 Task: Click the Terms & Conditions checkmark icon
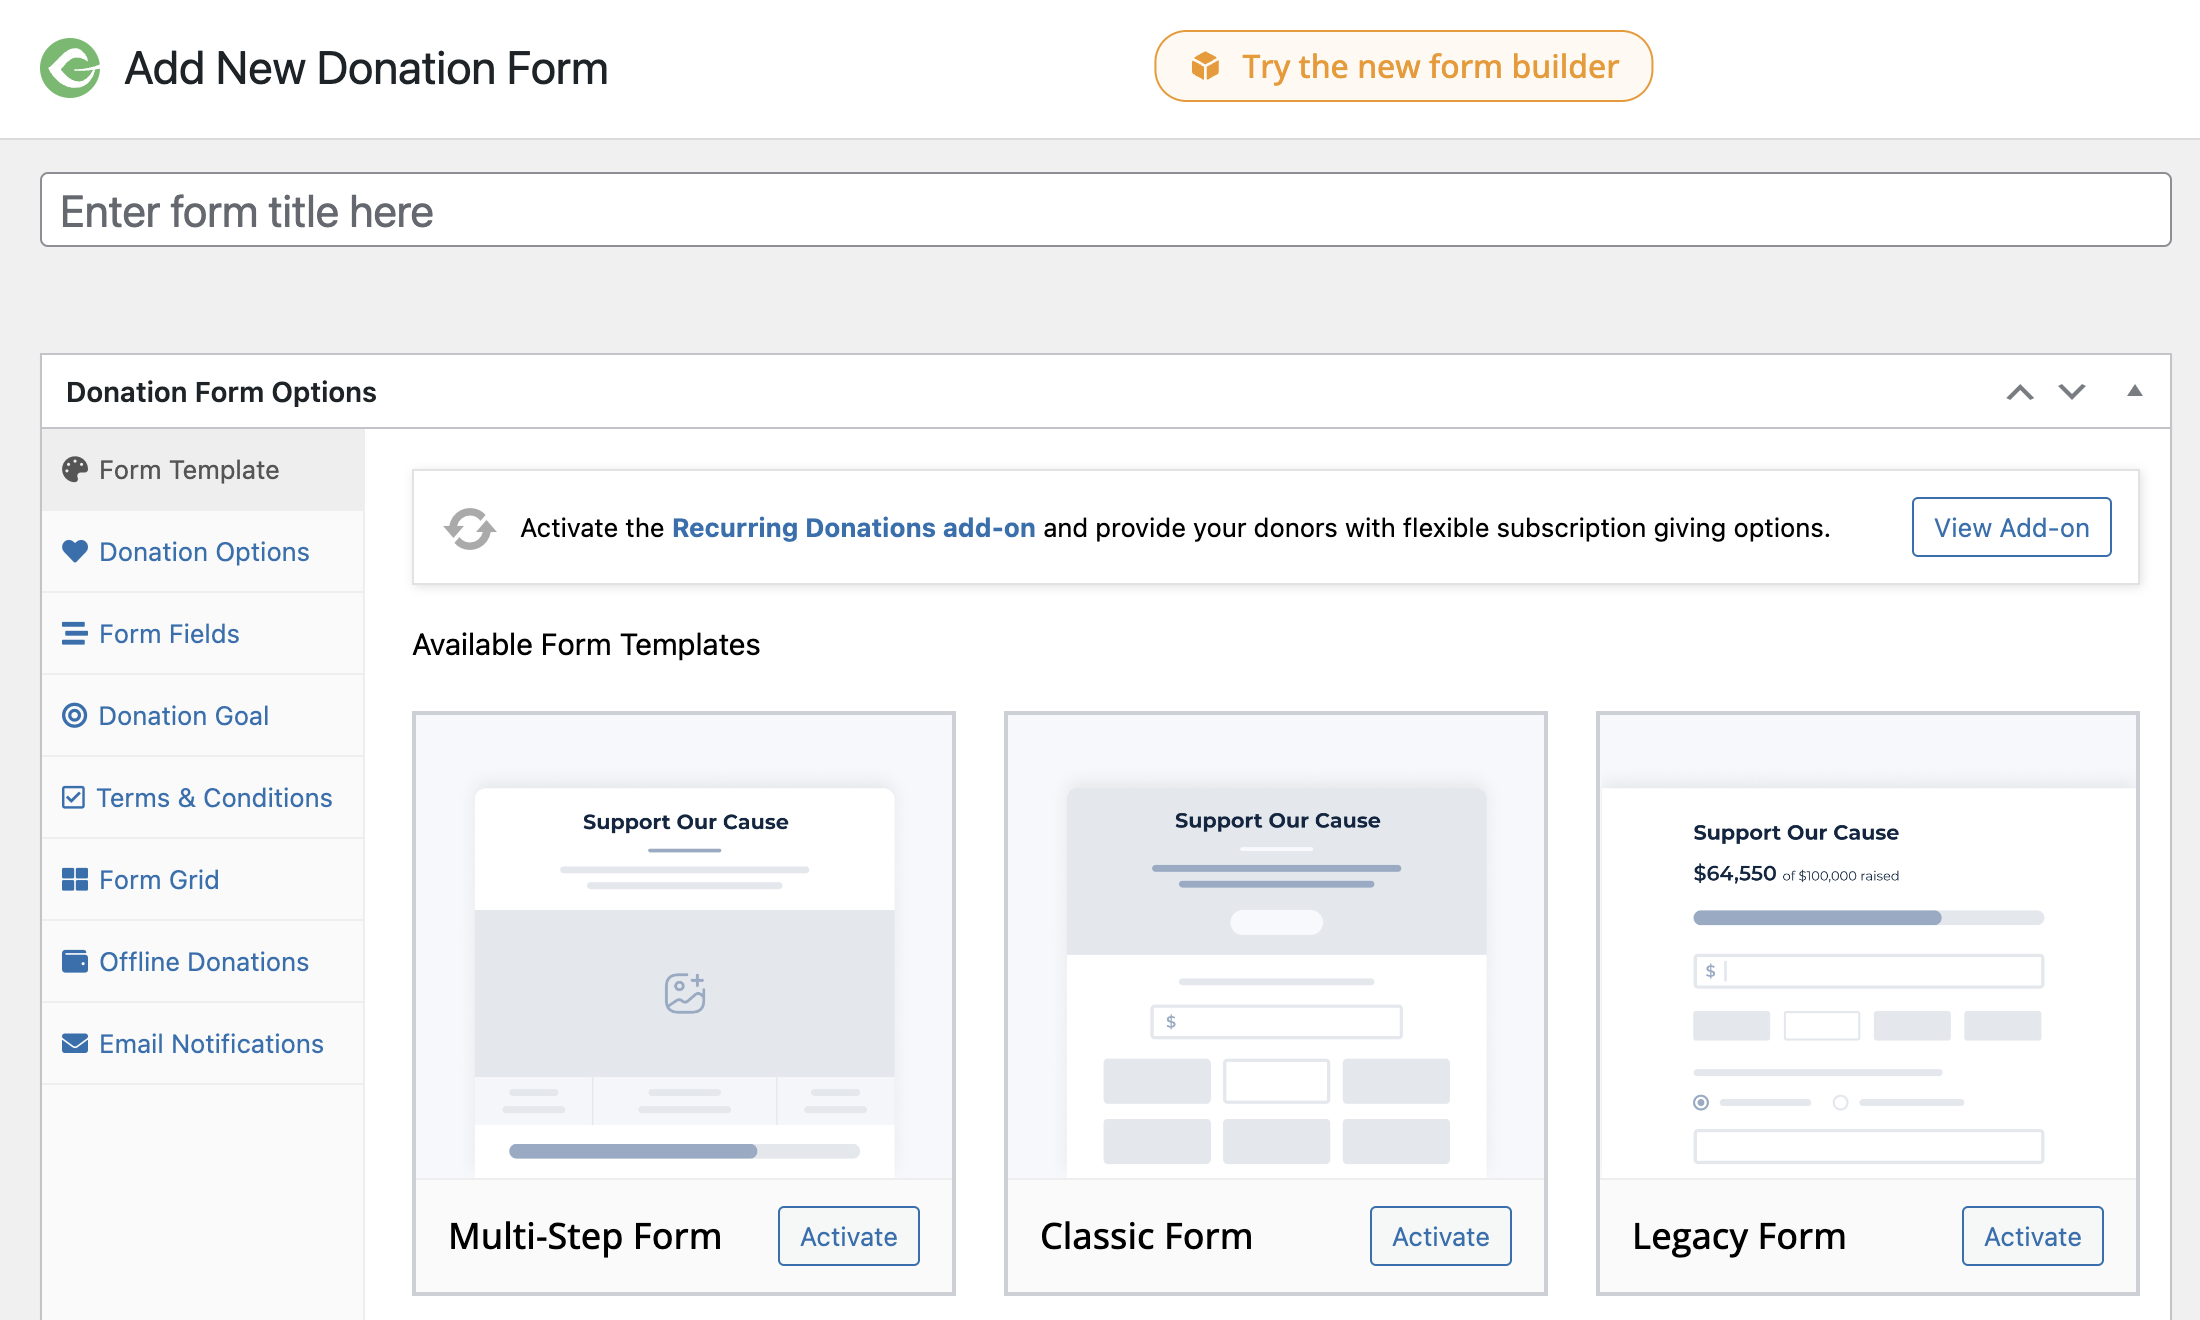pos(74,797)
